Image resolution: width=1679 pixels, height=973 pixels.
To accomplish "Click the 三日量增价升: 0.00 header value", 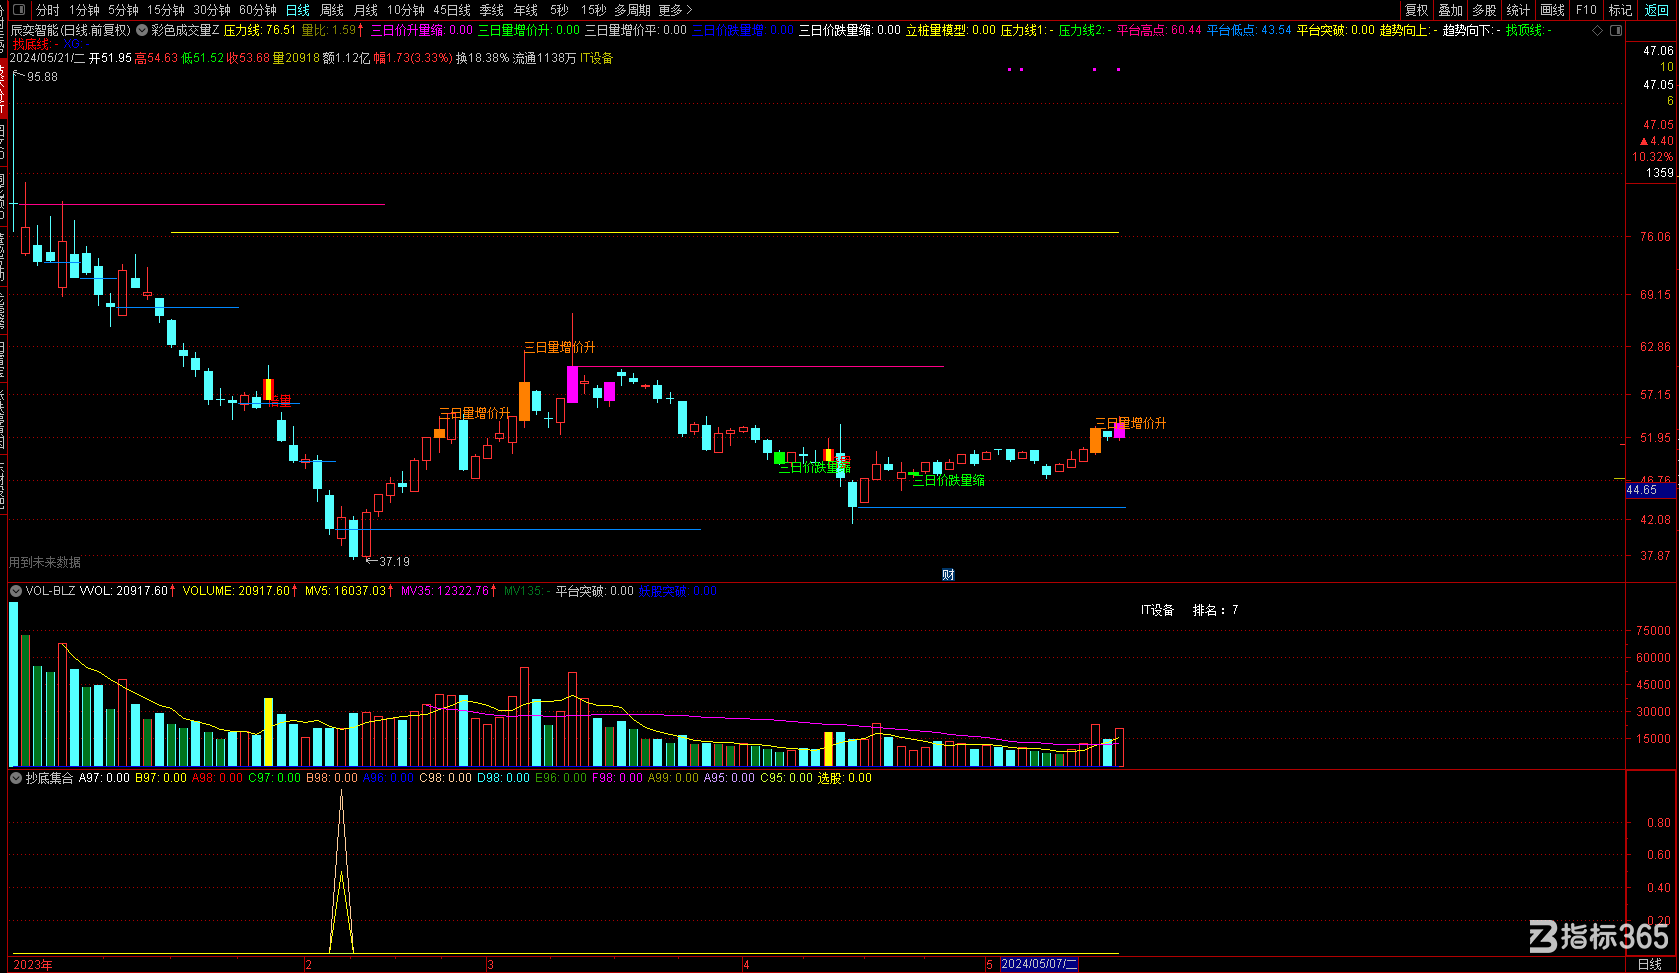I will [x=529, y=30].
